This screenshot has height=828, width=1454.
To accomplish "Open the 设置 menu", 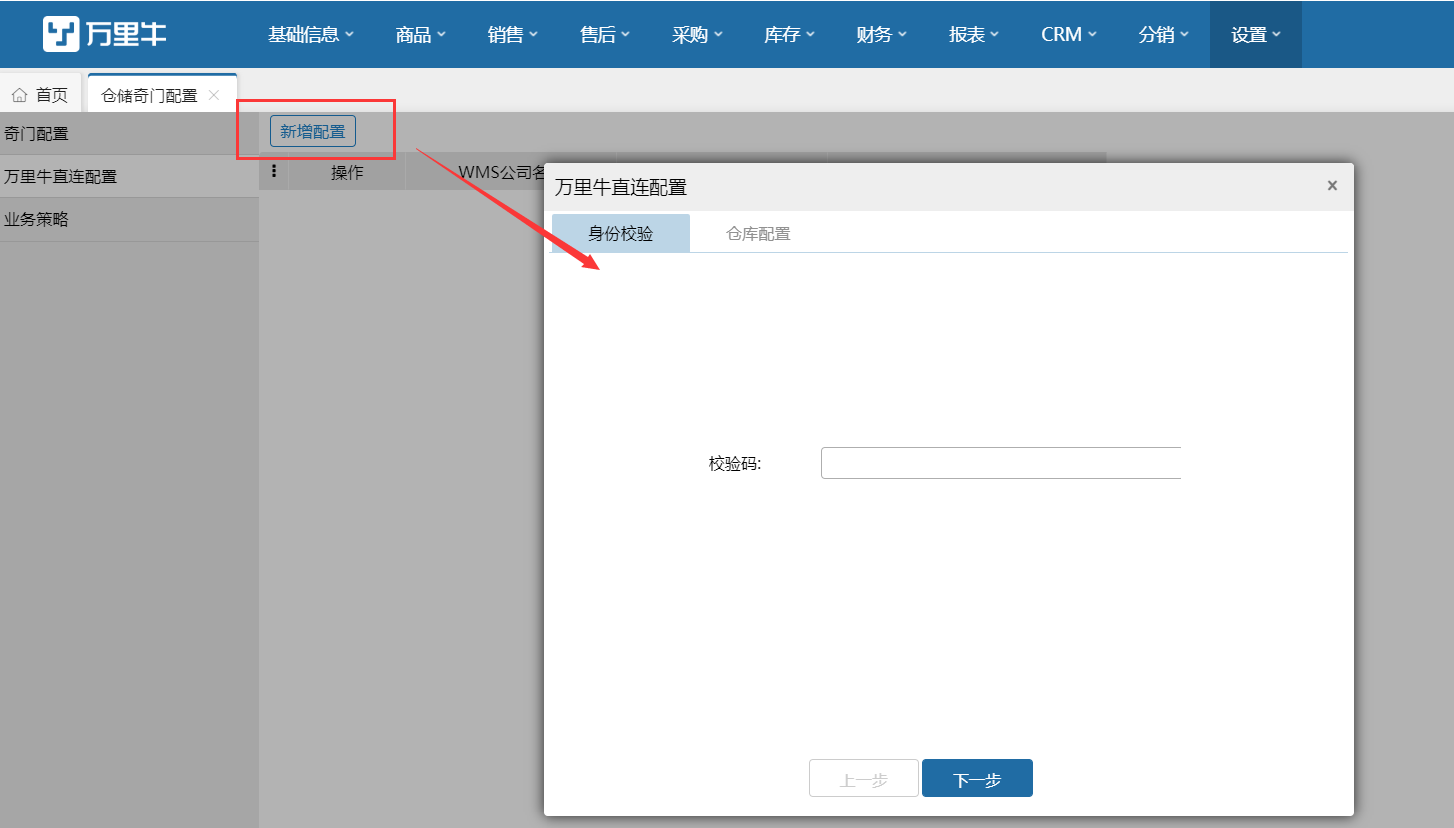I will point(1256,34).
